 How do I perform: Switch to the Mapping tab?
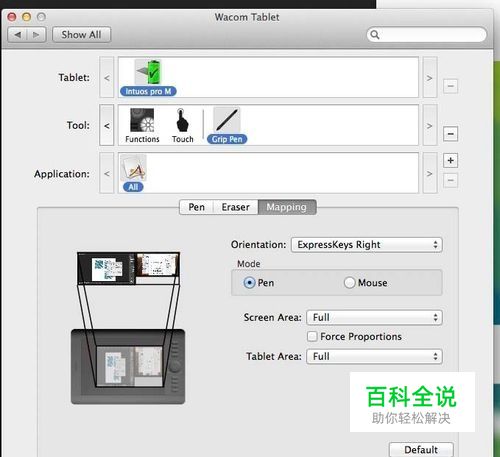pyautogui.click(x=287, y=207)
